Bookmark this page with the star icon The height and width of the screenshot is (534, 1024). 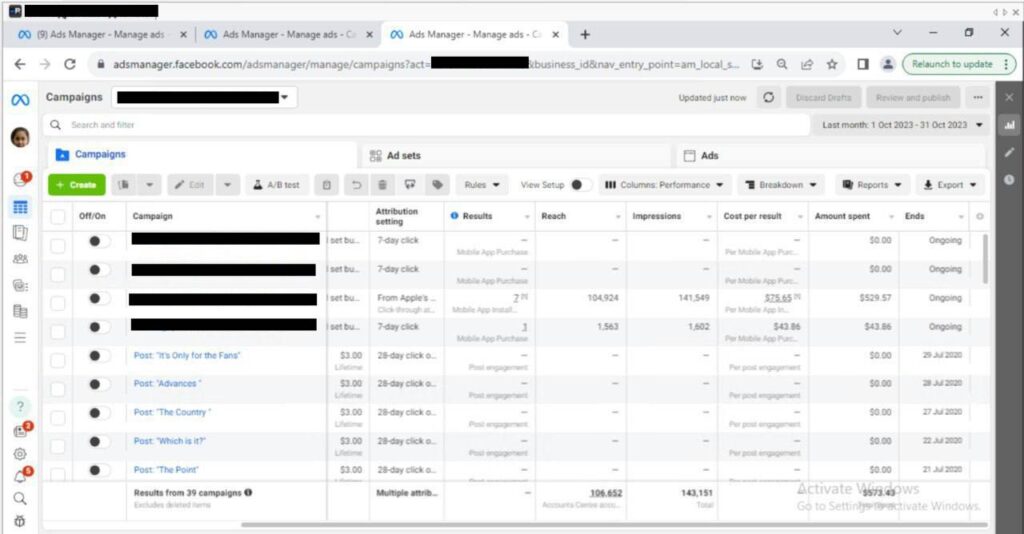832,64
